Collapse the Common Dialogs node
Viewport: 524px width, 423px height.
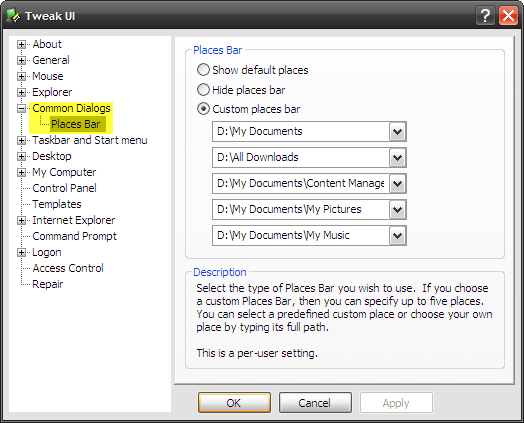(21, 109)
